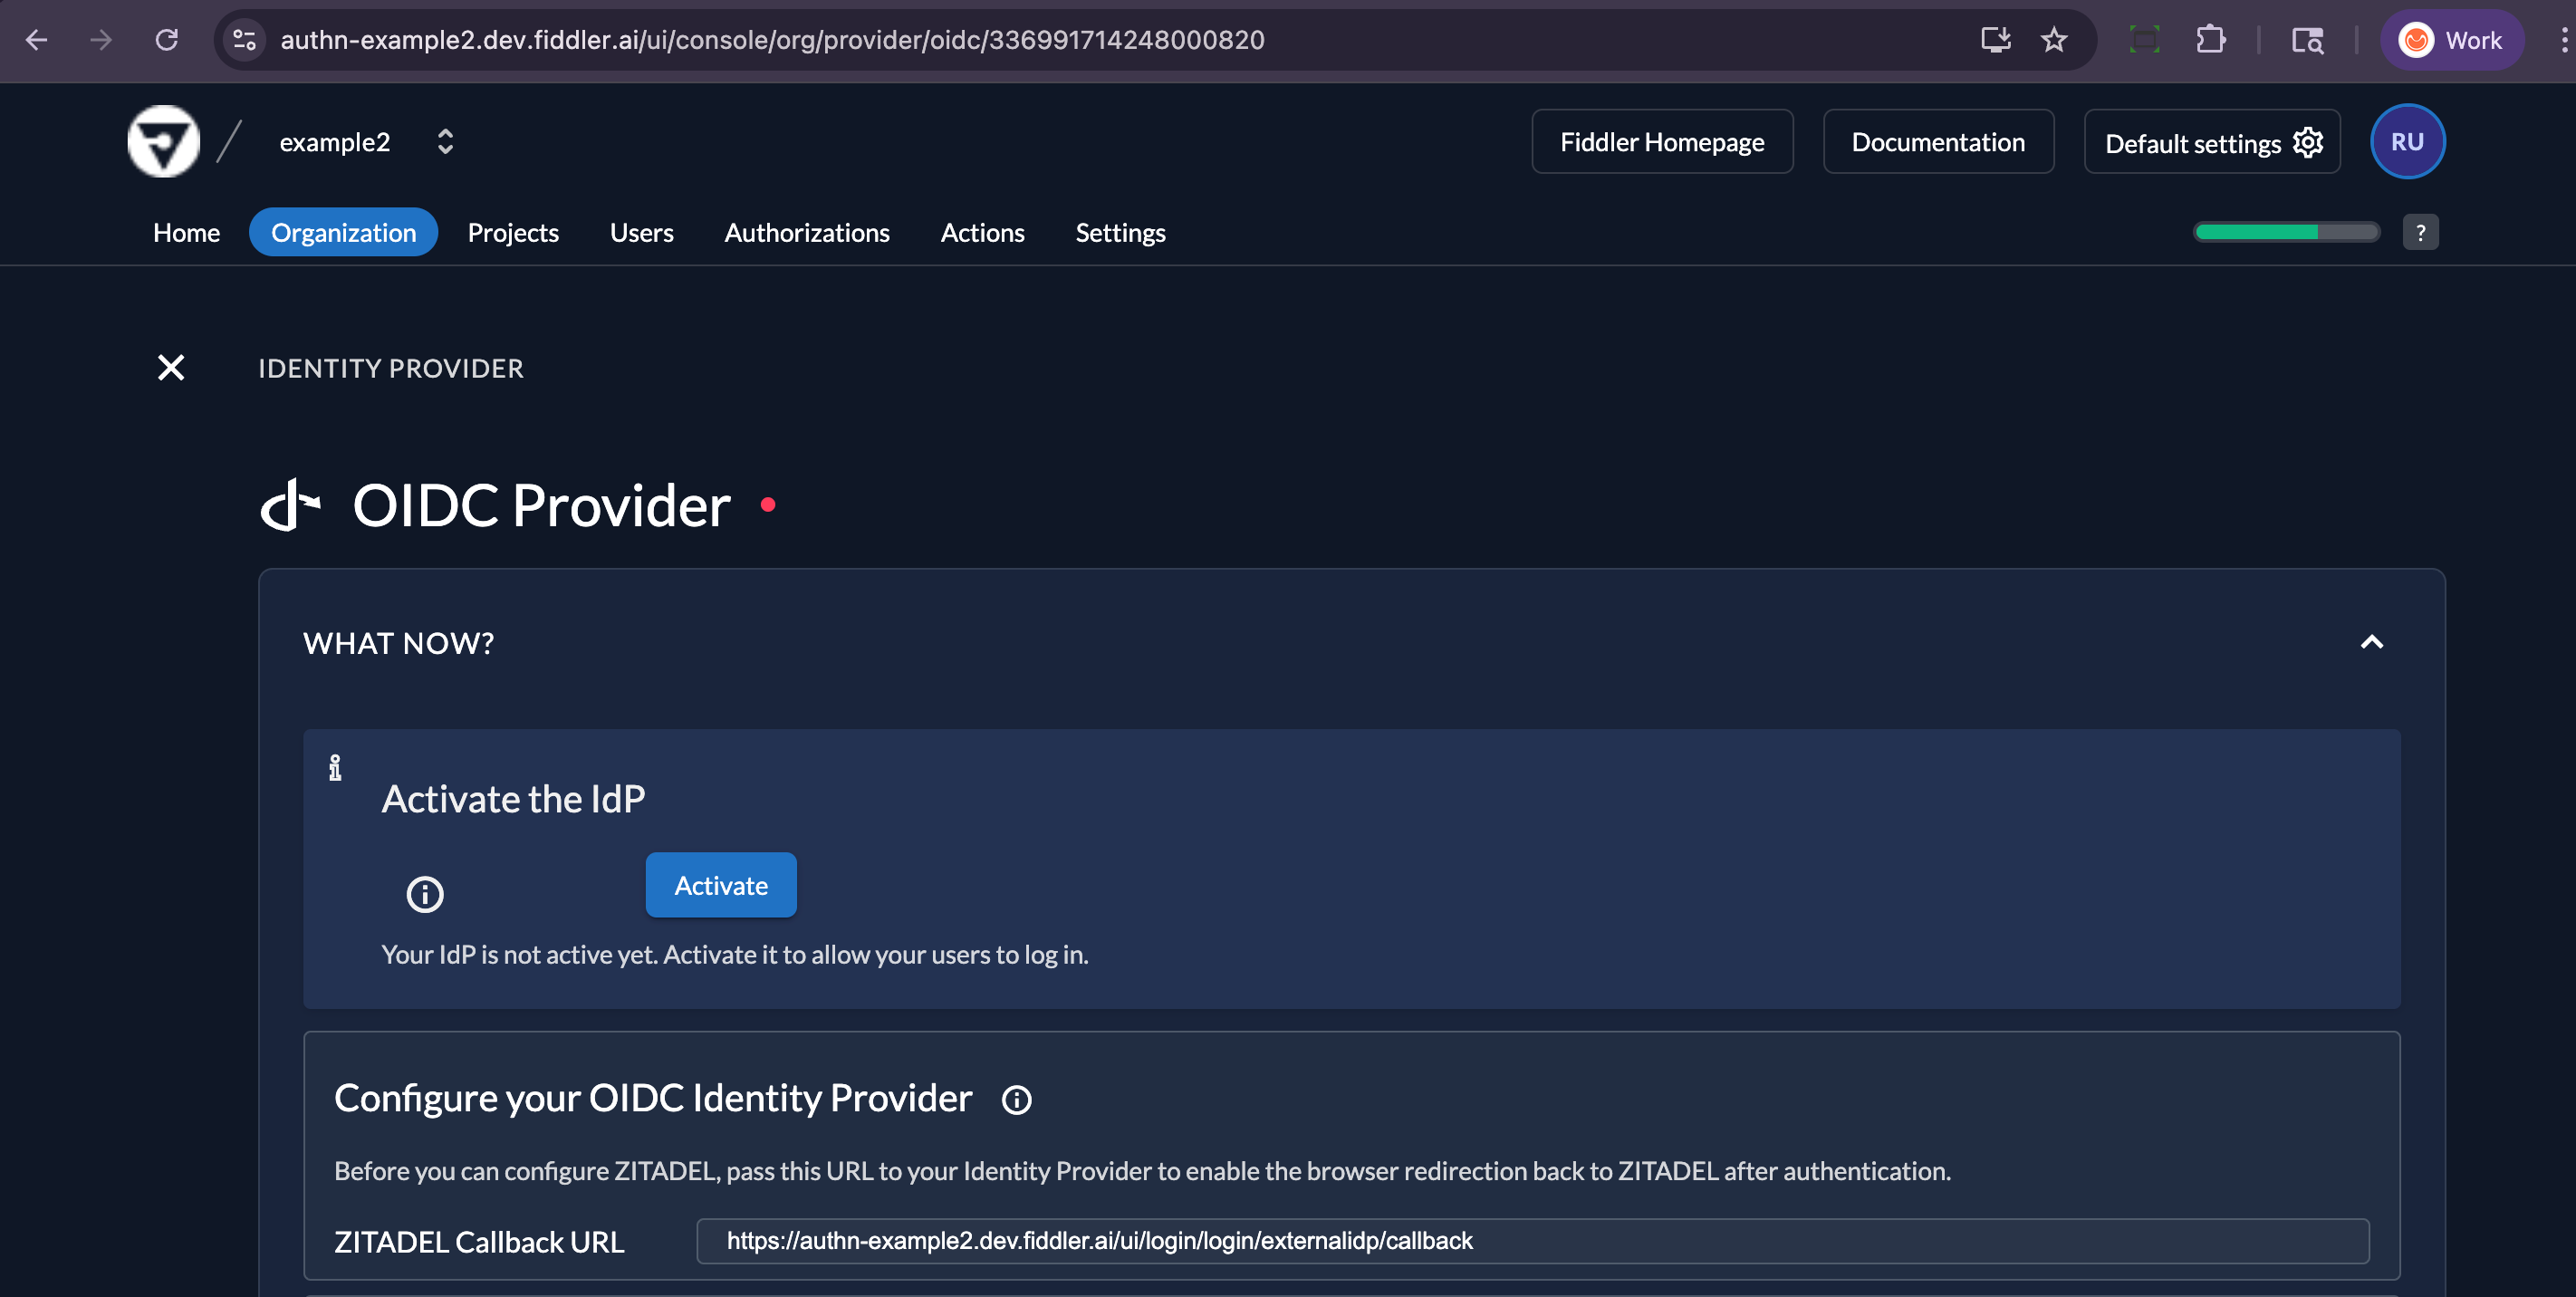2576x1297 pixels.
Task: Open the Documentation page
Action: 1938,141
